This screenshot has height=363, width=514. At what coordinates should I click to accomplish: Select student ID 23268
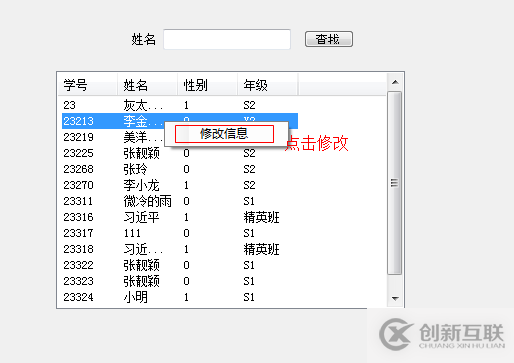click(x=79, y=169)
